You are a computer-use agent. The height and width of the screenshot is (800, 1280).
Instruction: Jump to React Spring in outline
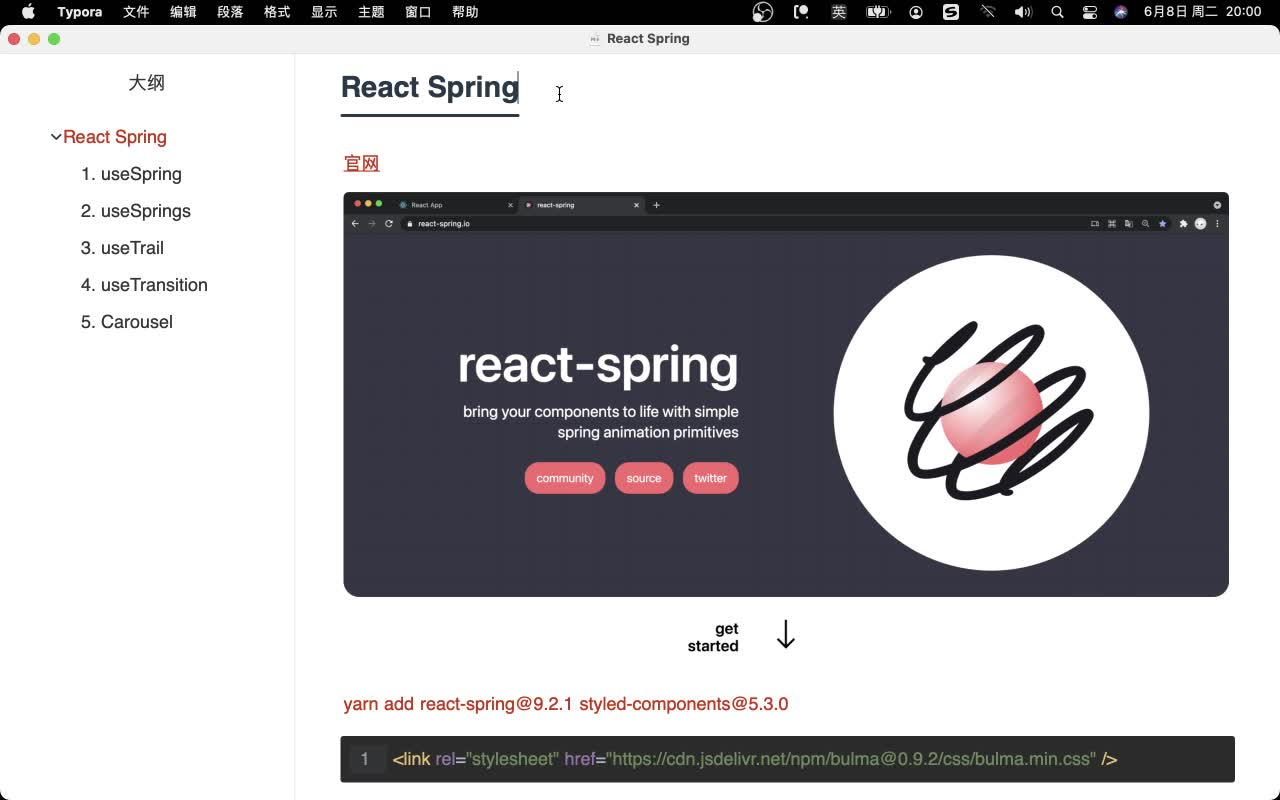coord(115,137)
